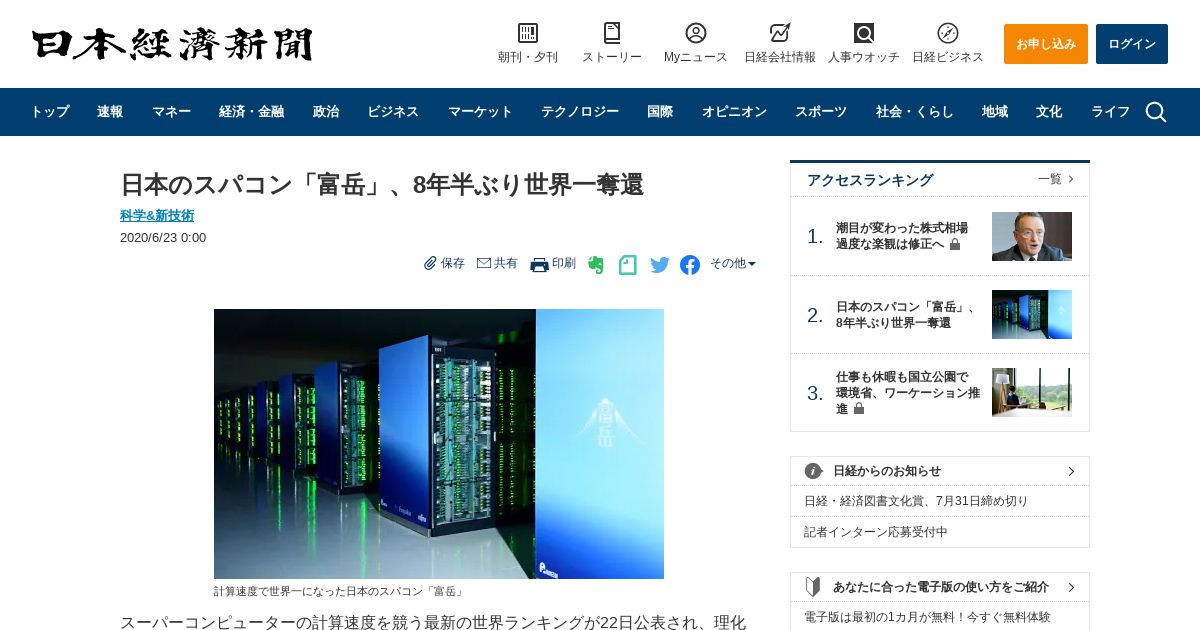Image resolution: width=1200 pixels, height=630 pixels.
Task: Select the ライフ menu item
Action: (1110, 112)
